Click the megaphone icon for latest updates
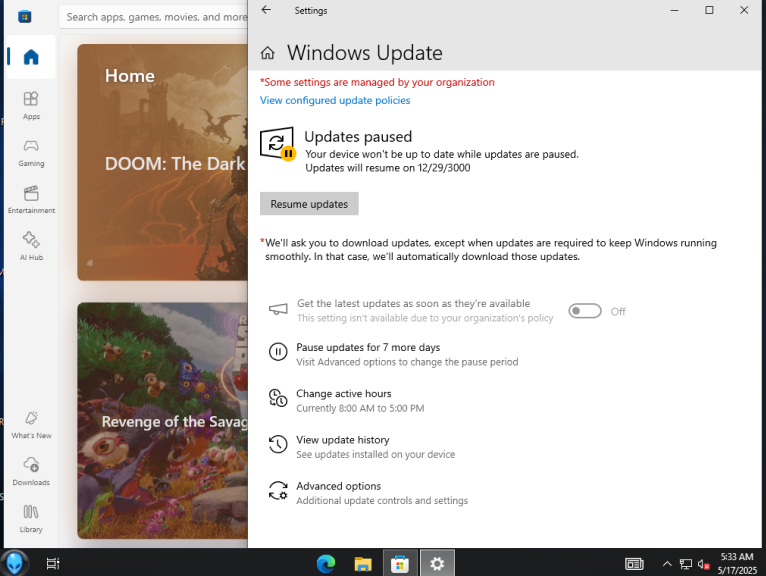This screenshot has width=766, height=576. click(x=278, y=309)
